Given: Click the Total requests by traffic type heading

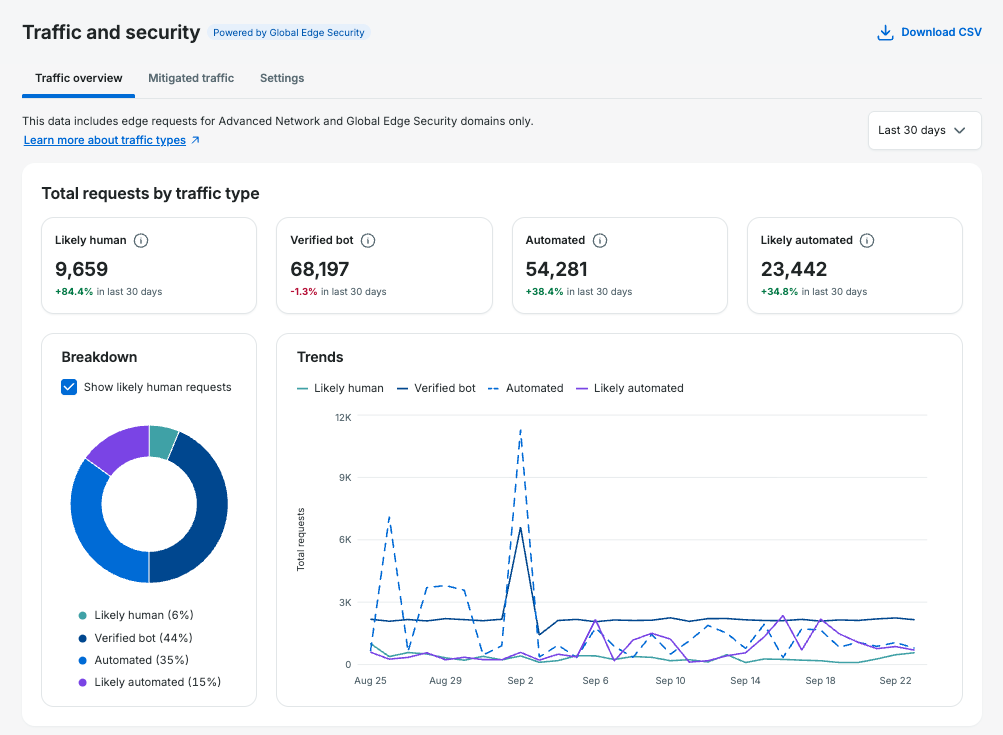Looking at the screenshot, I should tap(150, 194).
